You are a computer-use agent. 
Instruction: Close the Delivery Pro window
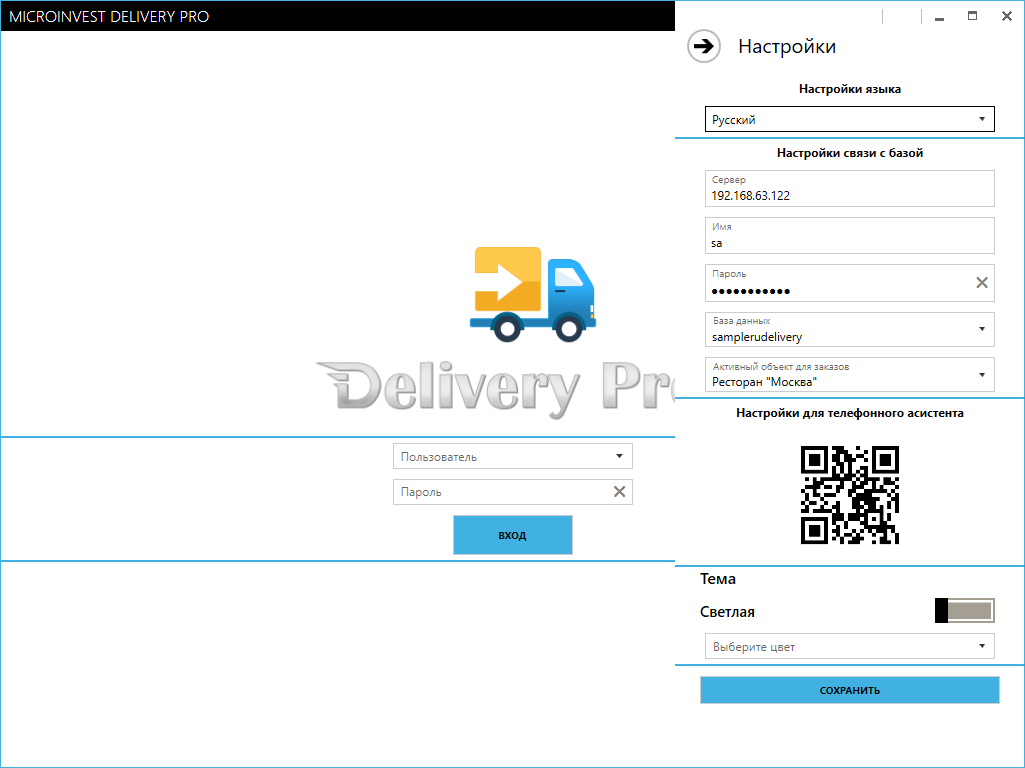(x=1007, y=16)
